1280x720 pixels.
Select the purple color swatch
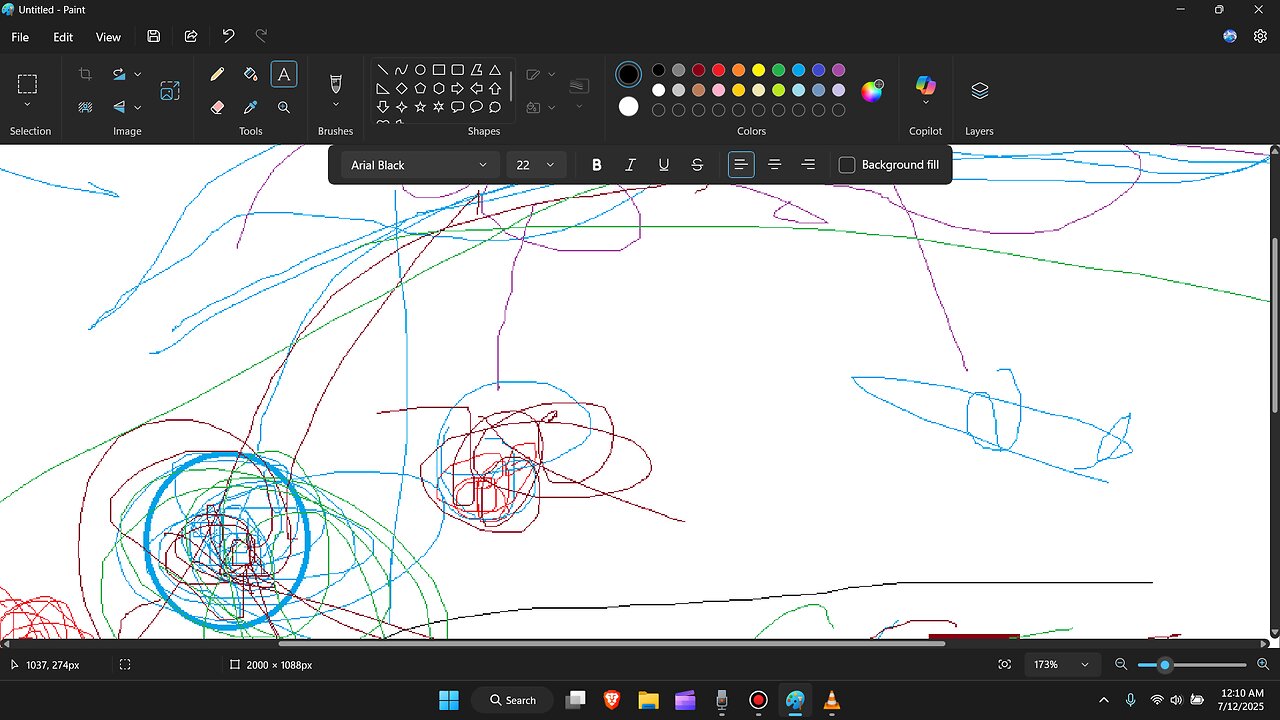pyautogui.click(x=838, y=70)
